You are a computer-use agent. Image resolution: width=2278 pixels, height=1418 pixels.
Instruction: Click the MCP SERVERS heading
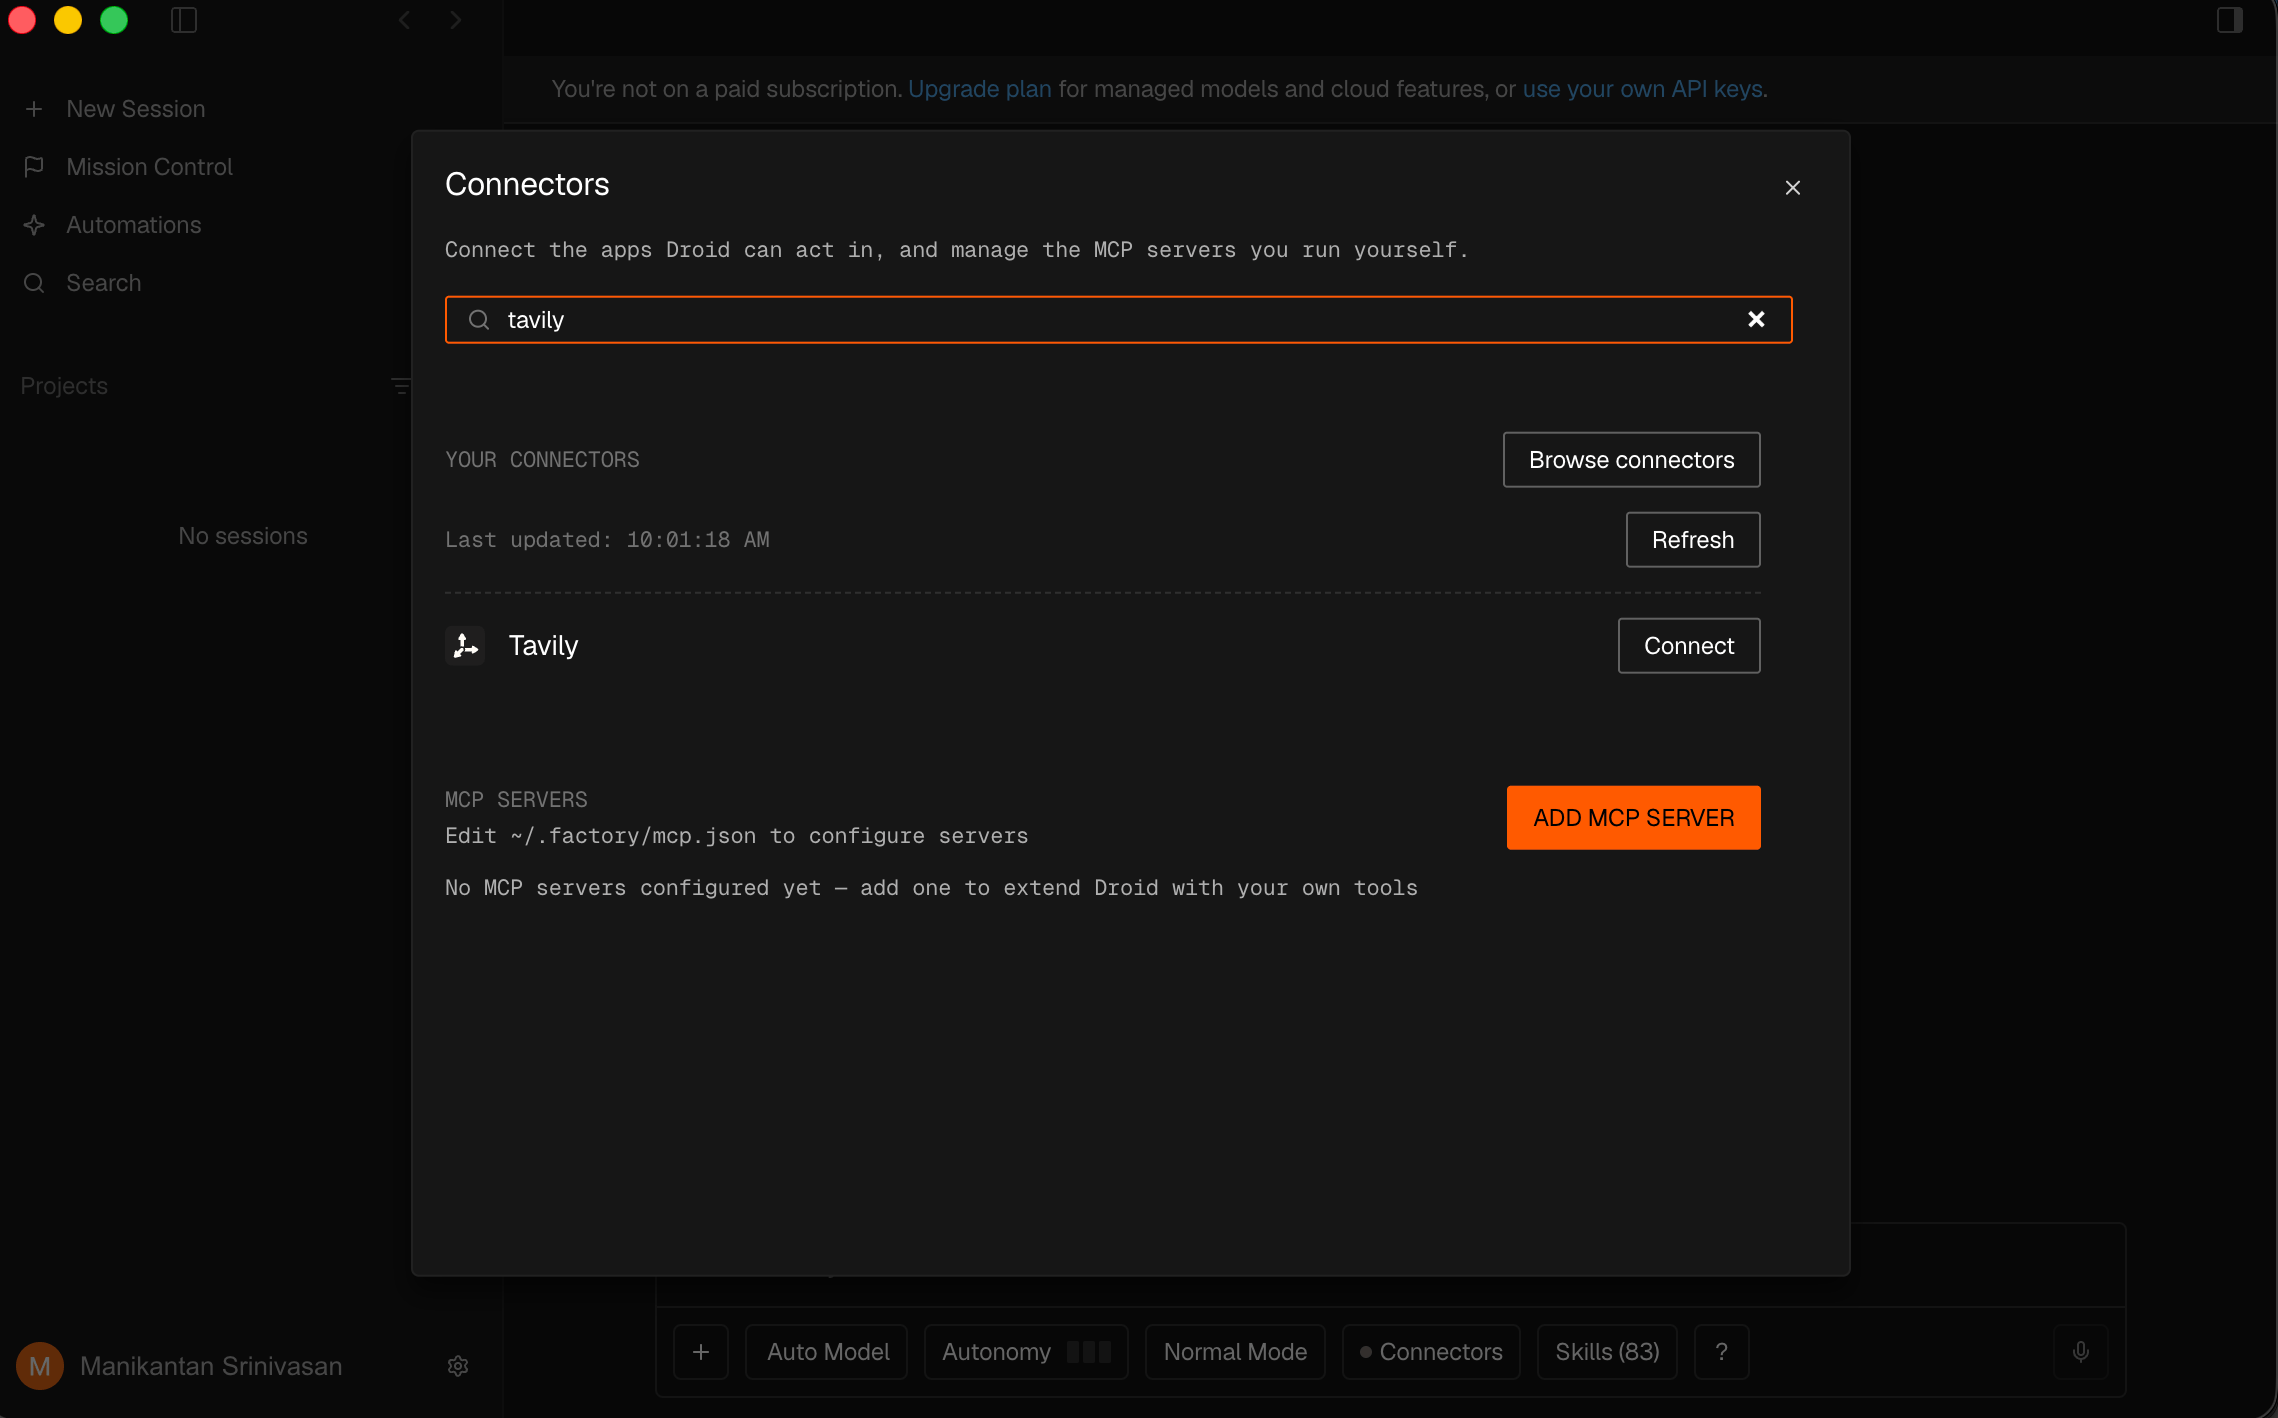point(516,799)
